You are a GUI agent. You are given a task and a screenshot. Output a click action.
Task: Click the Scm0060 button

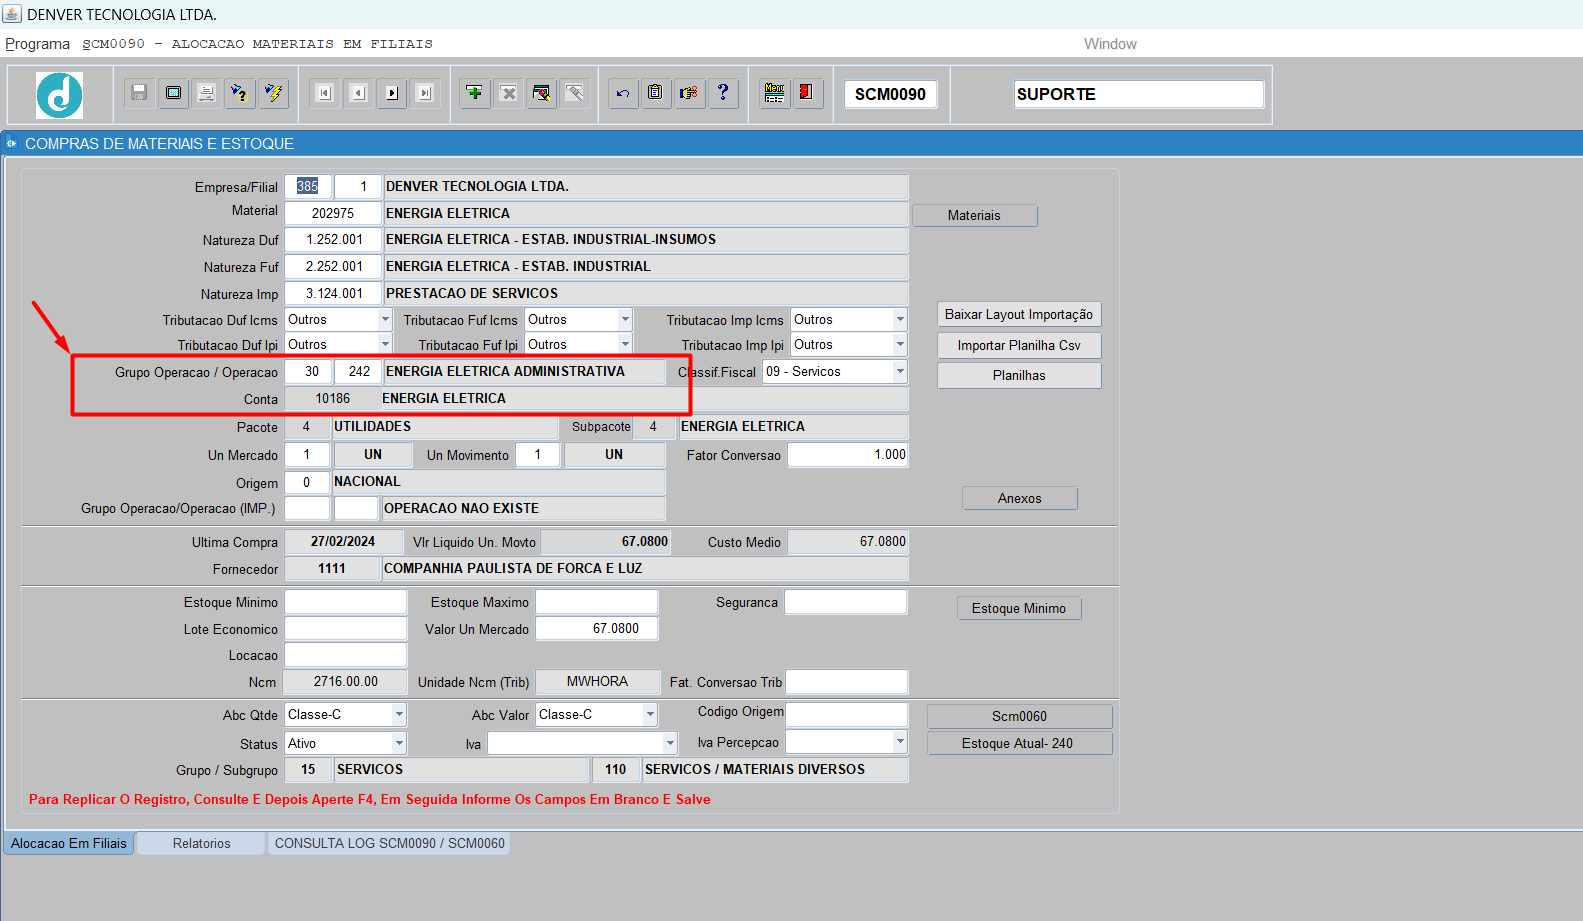(1019, 716)
